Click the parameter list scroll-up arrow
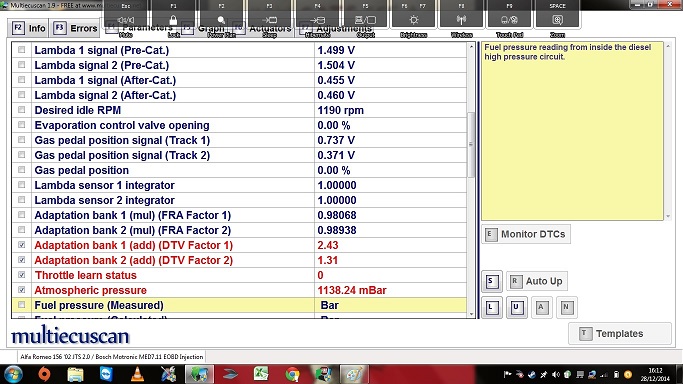The width and height of the screenshot is (683, 384). tap(471, 46)
